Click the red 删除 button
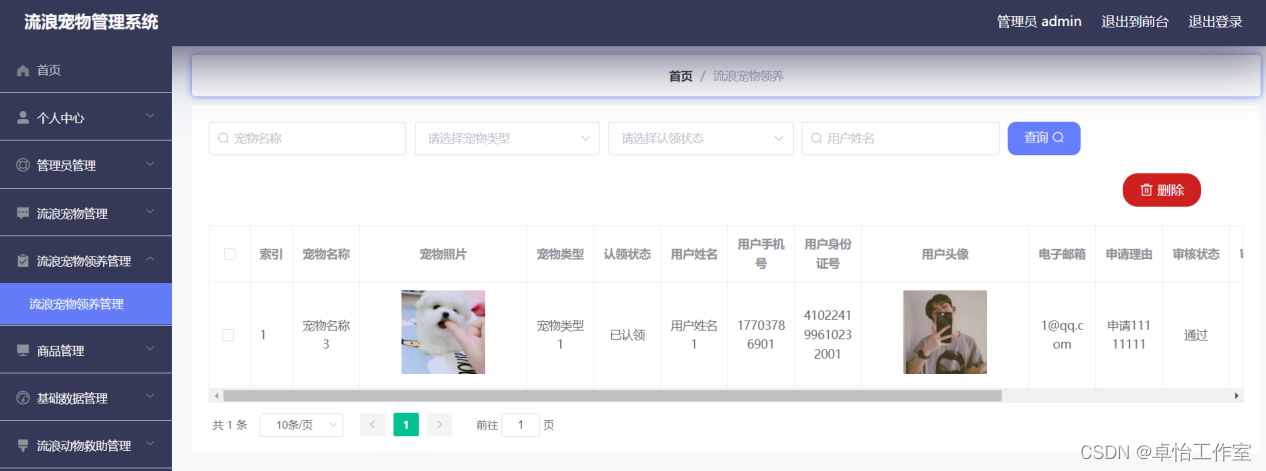 pos(1162,190)
